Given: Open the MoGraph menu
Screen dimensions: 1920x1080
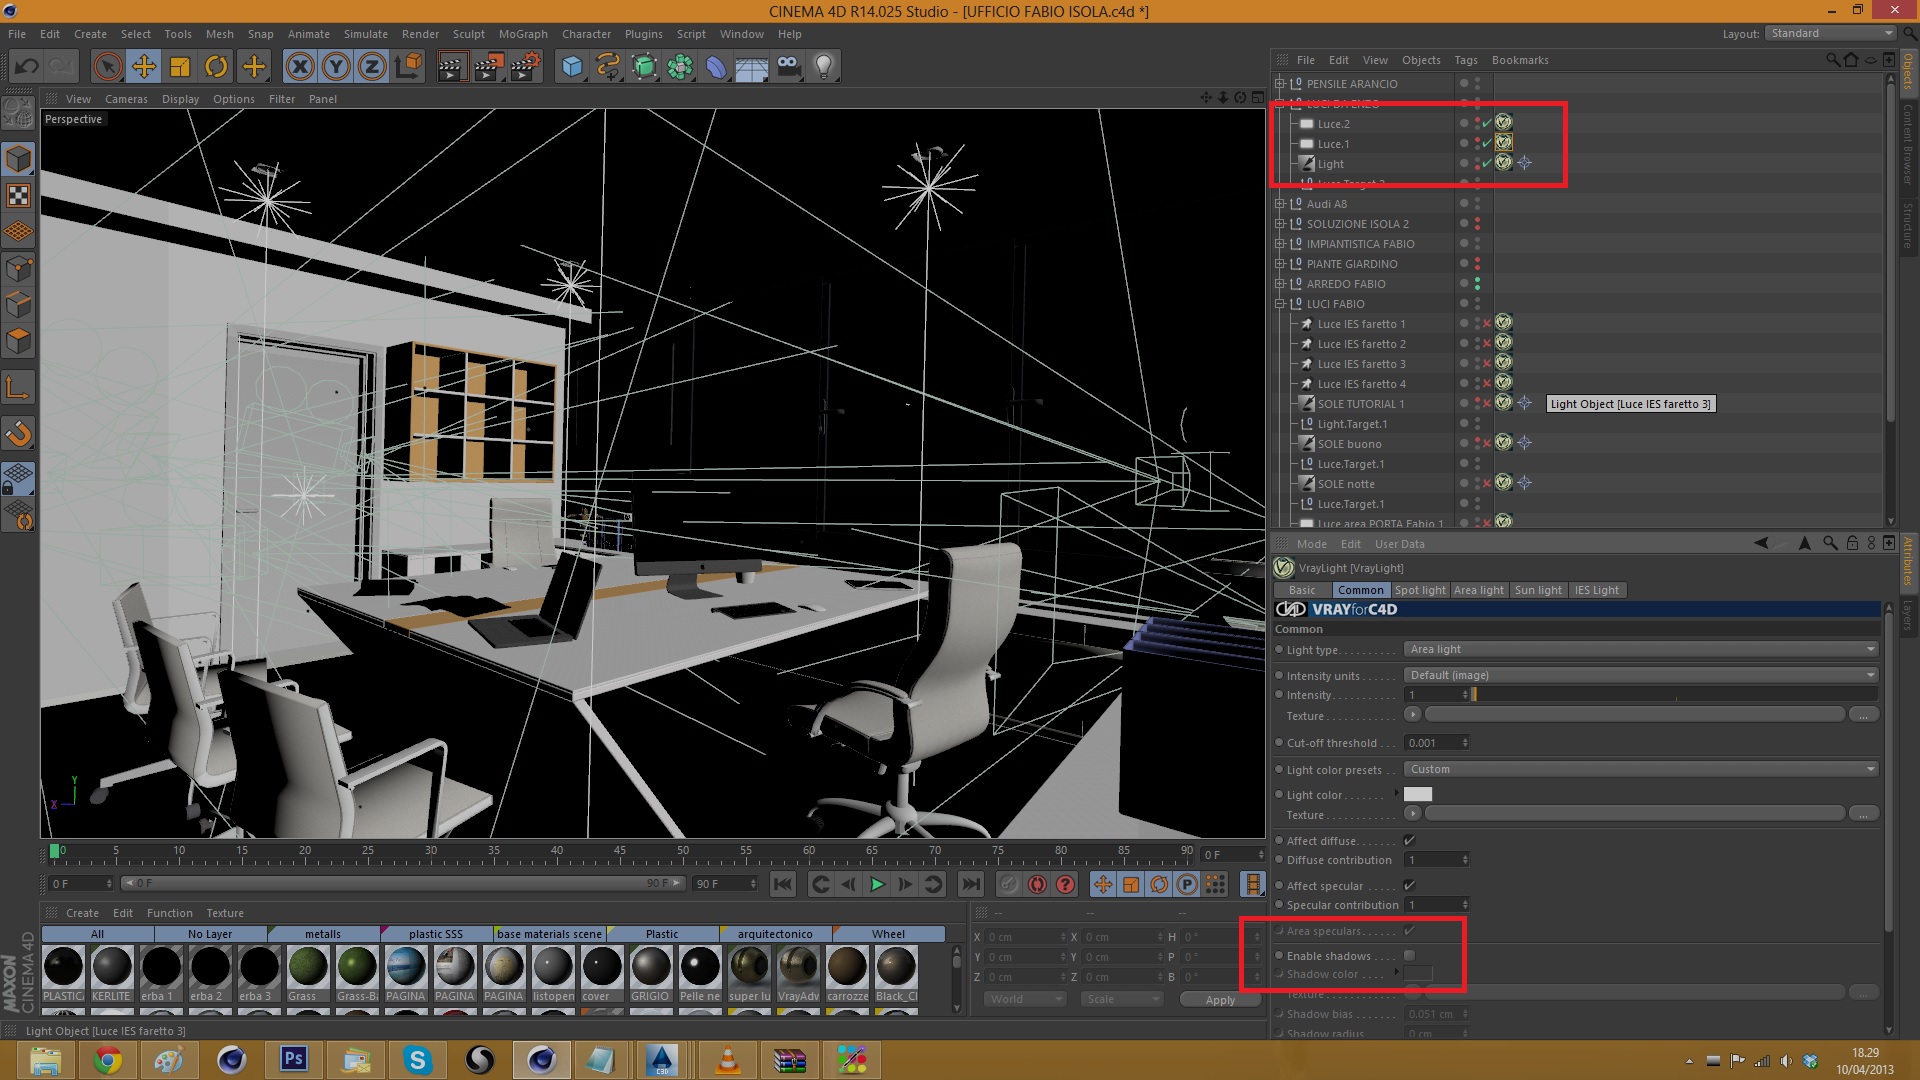Looking at the screenshot, I should pyautogui.click(x=523, y=34).
